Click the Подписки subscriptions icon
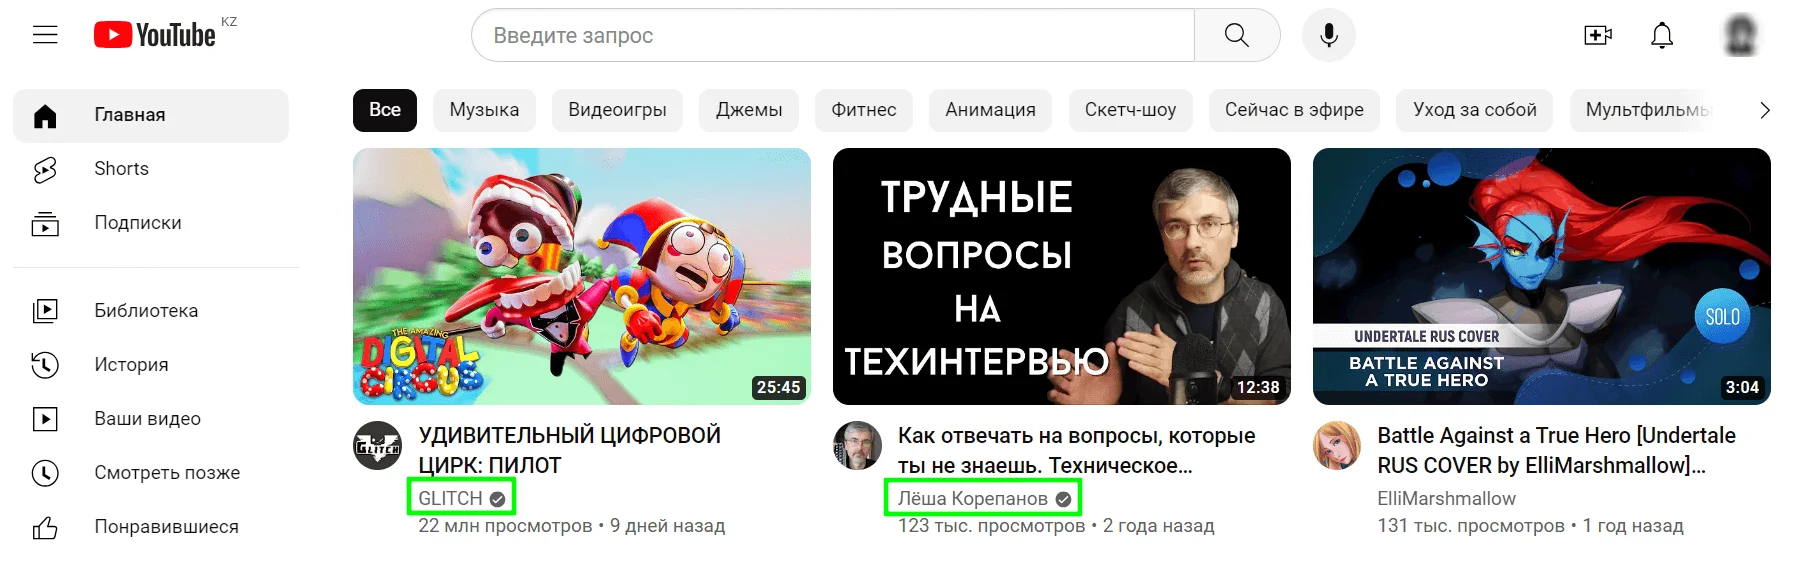This screenshot has height=572, width=1806. [45, 224]
